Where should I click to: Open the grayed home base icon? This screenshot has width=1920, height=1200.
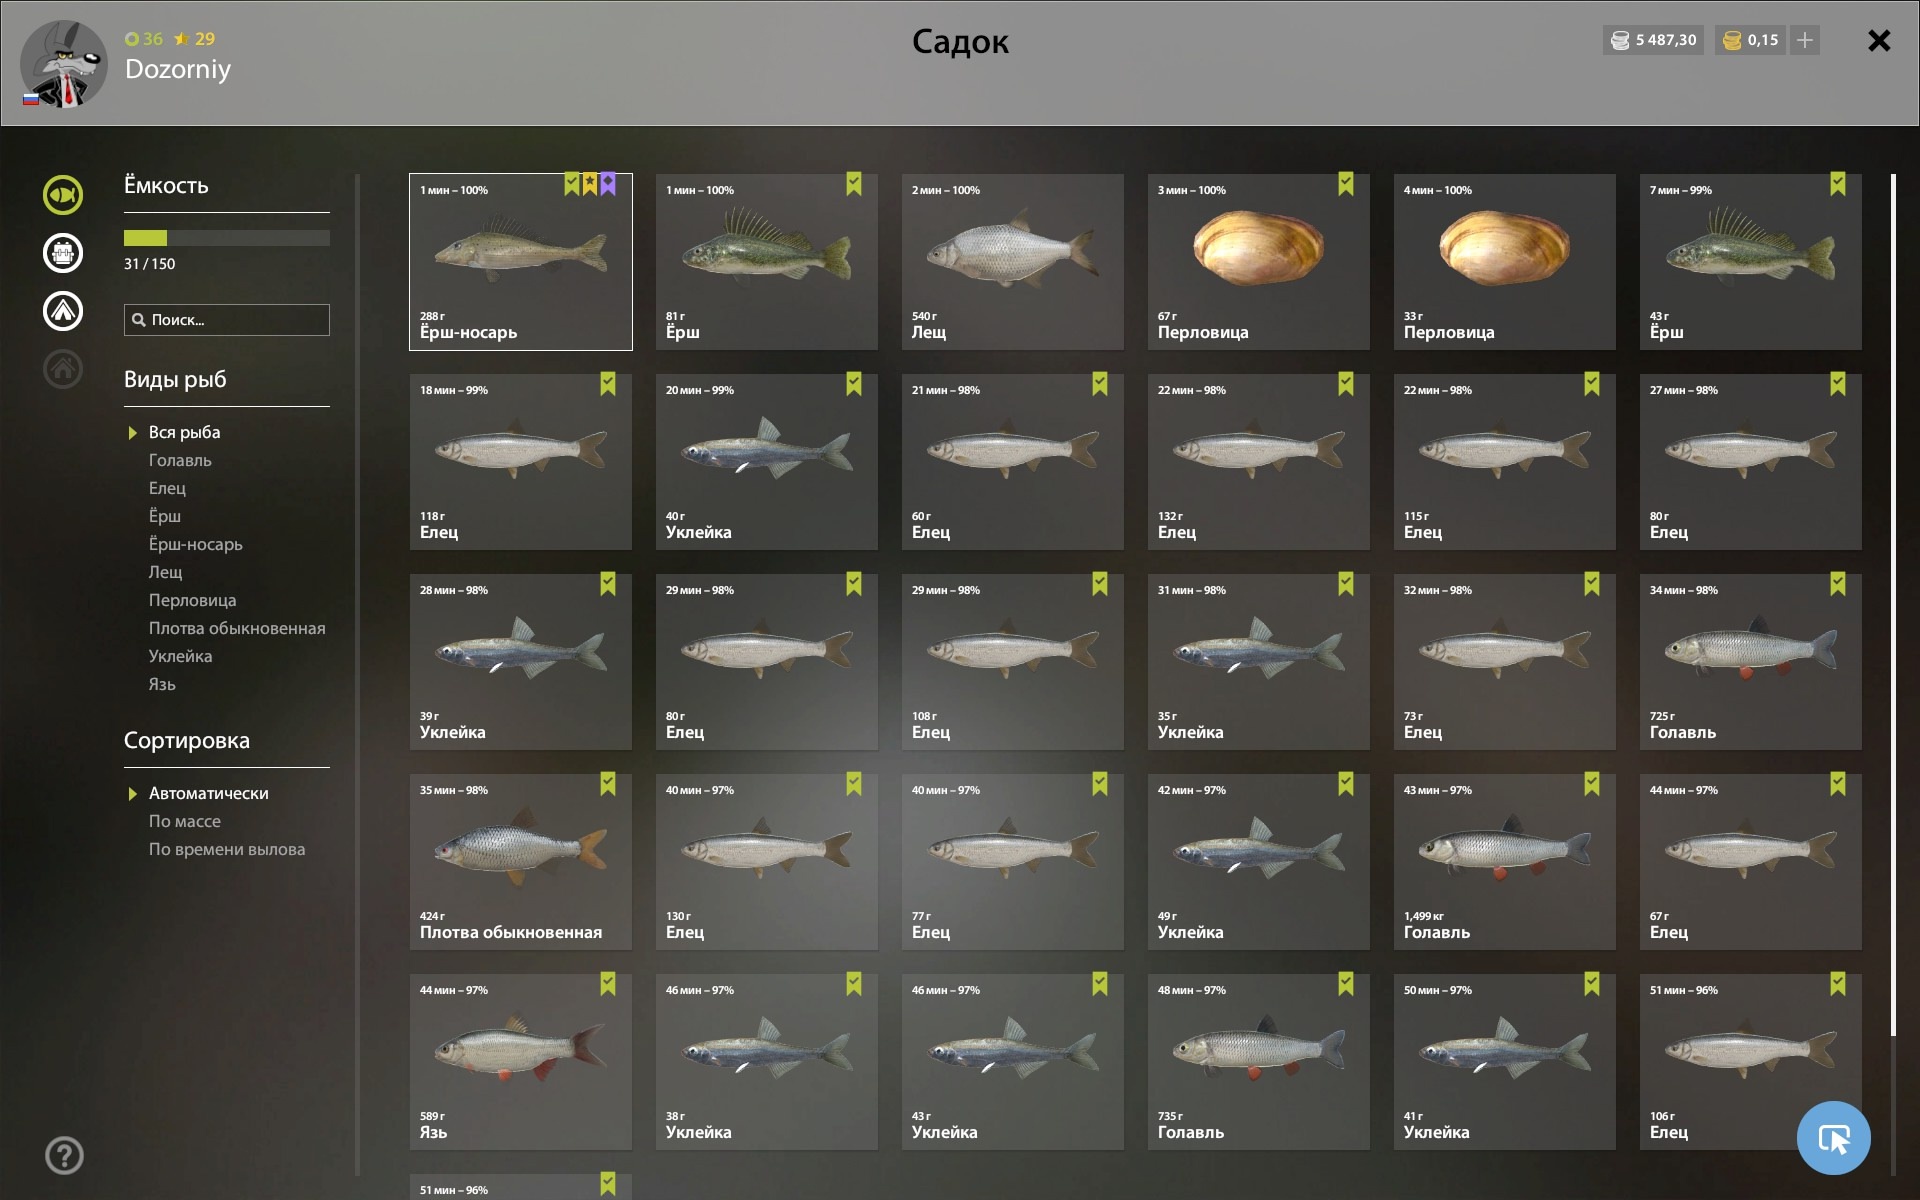[x=63, y=369]
